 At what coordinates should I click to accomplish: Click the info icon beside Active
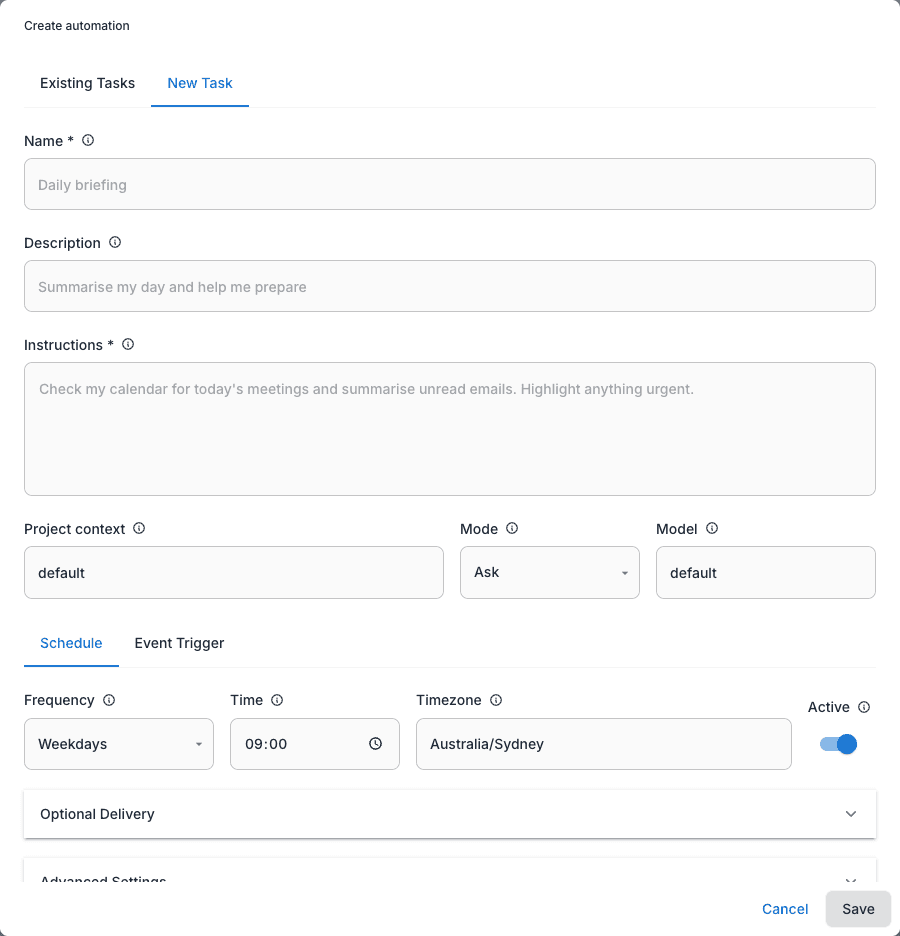click(864, 707)
